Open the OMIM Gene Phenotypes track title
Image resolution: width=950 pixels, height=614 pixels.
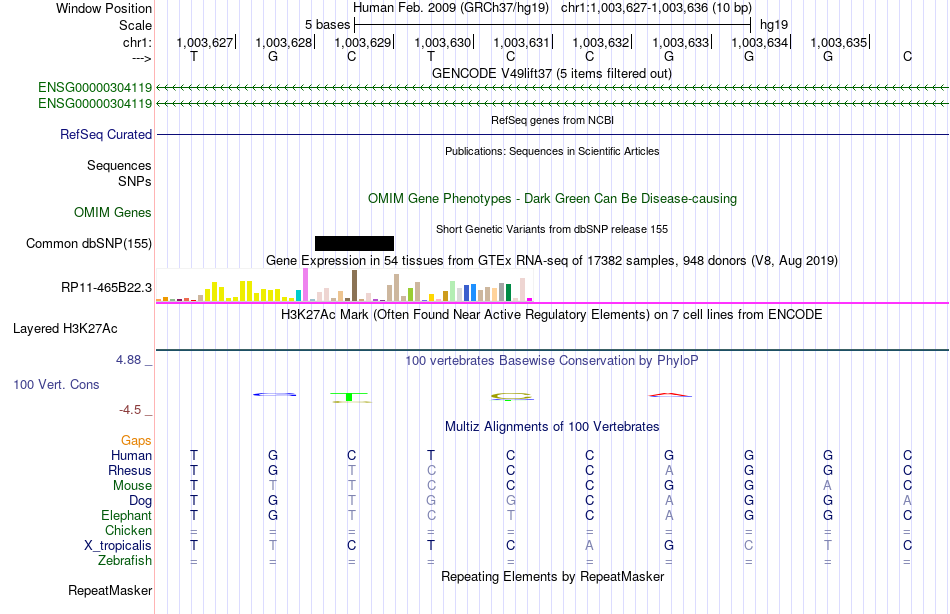tap(552, 198)
